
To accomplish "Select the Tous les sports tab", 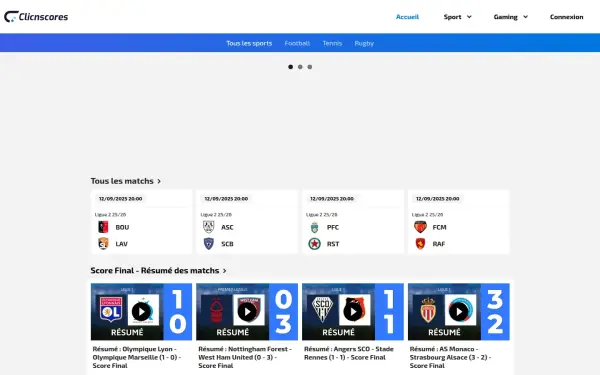I will 249,43.
